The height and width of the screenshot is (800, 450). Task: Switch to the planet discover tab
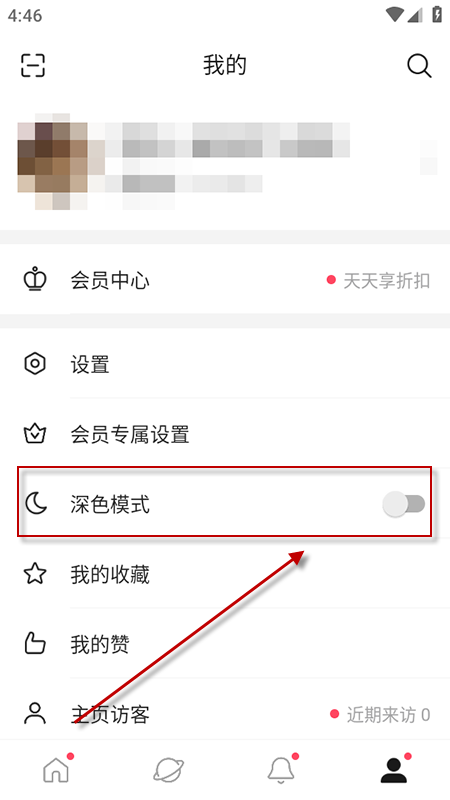(x=168, y=769)
